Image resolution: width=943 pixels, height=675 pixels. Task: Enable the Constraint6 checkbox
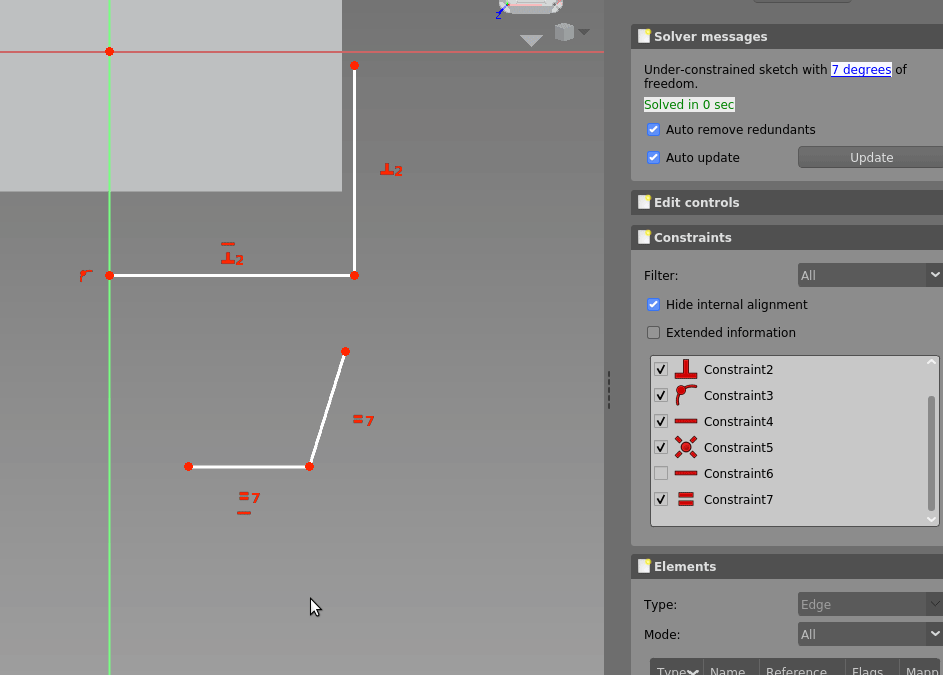click(660, 473)
